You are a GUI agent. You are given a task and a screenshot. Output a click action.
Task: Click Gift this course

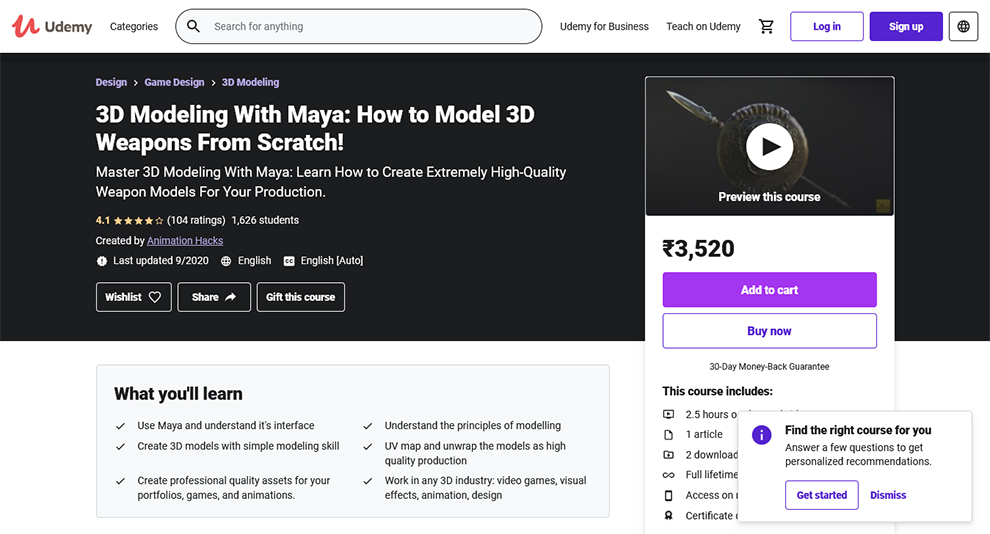click(301, 297)
